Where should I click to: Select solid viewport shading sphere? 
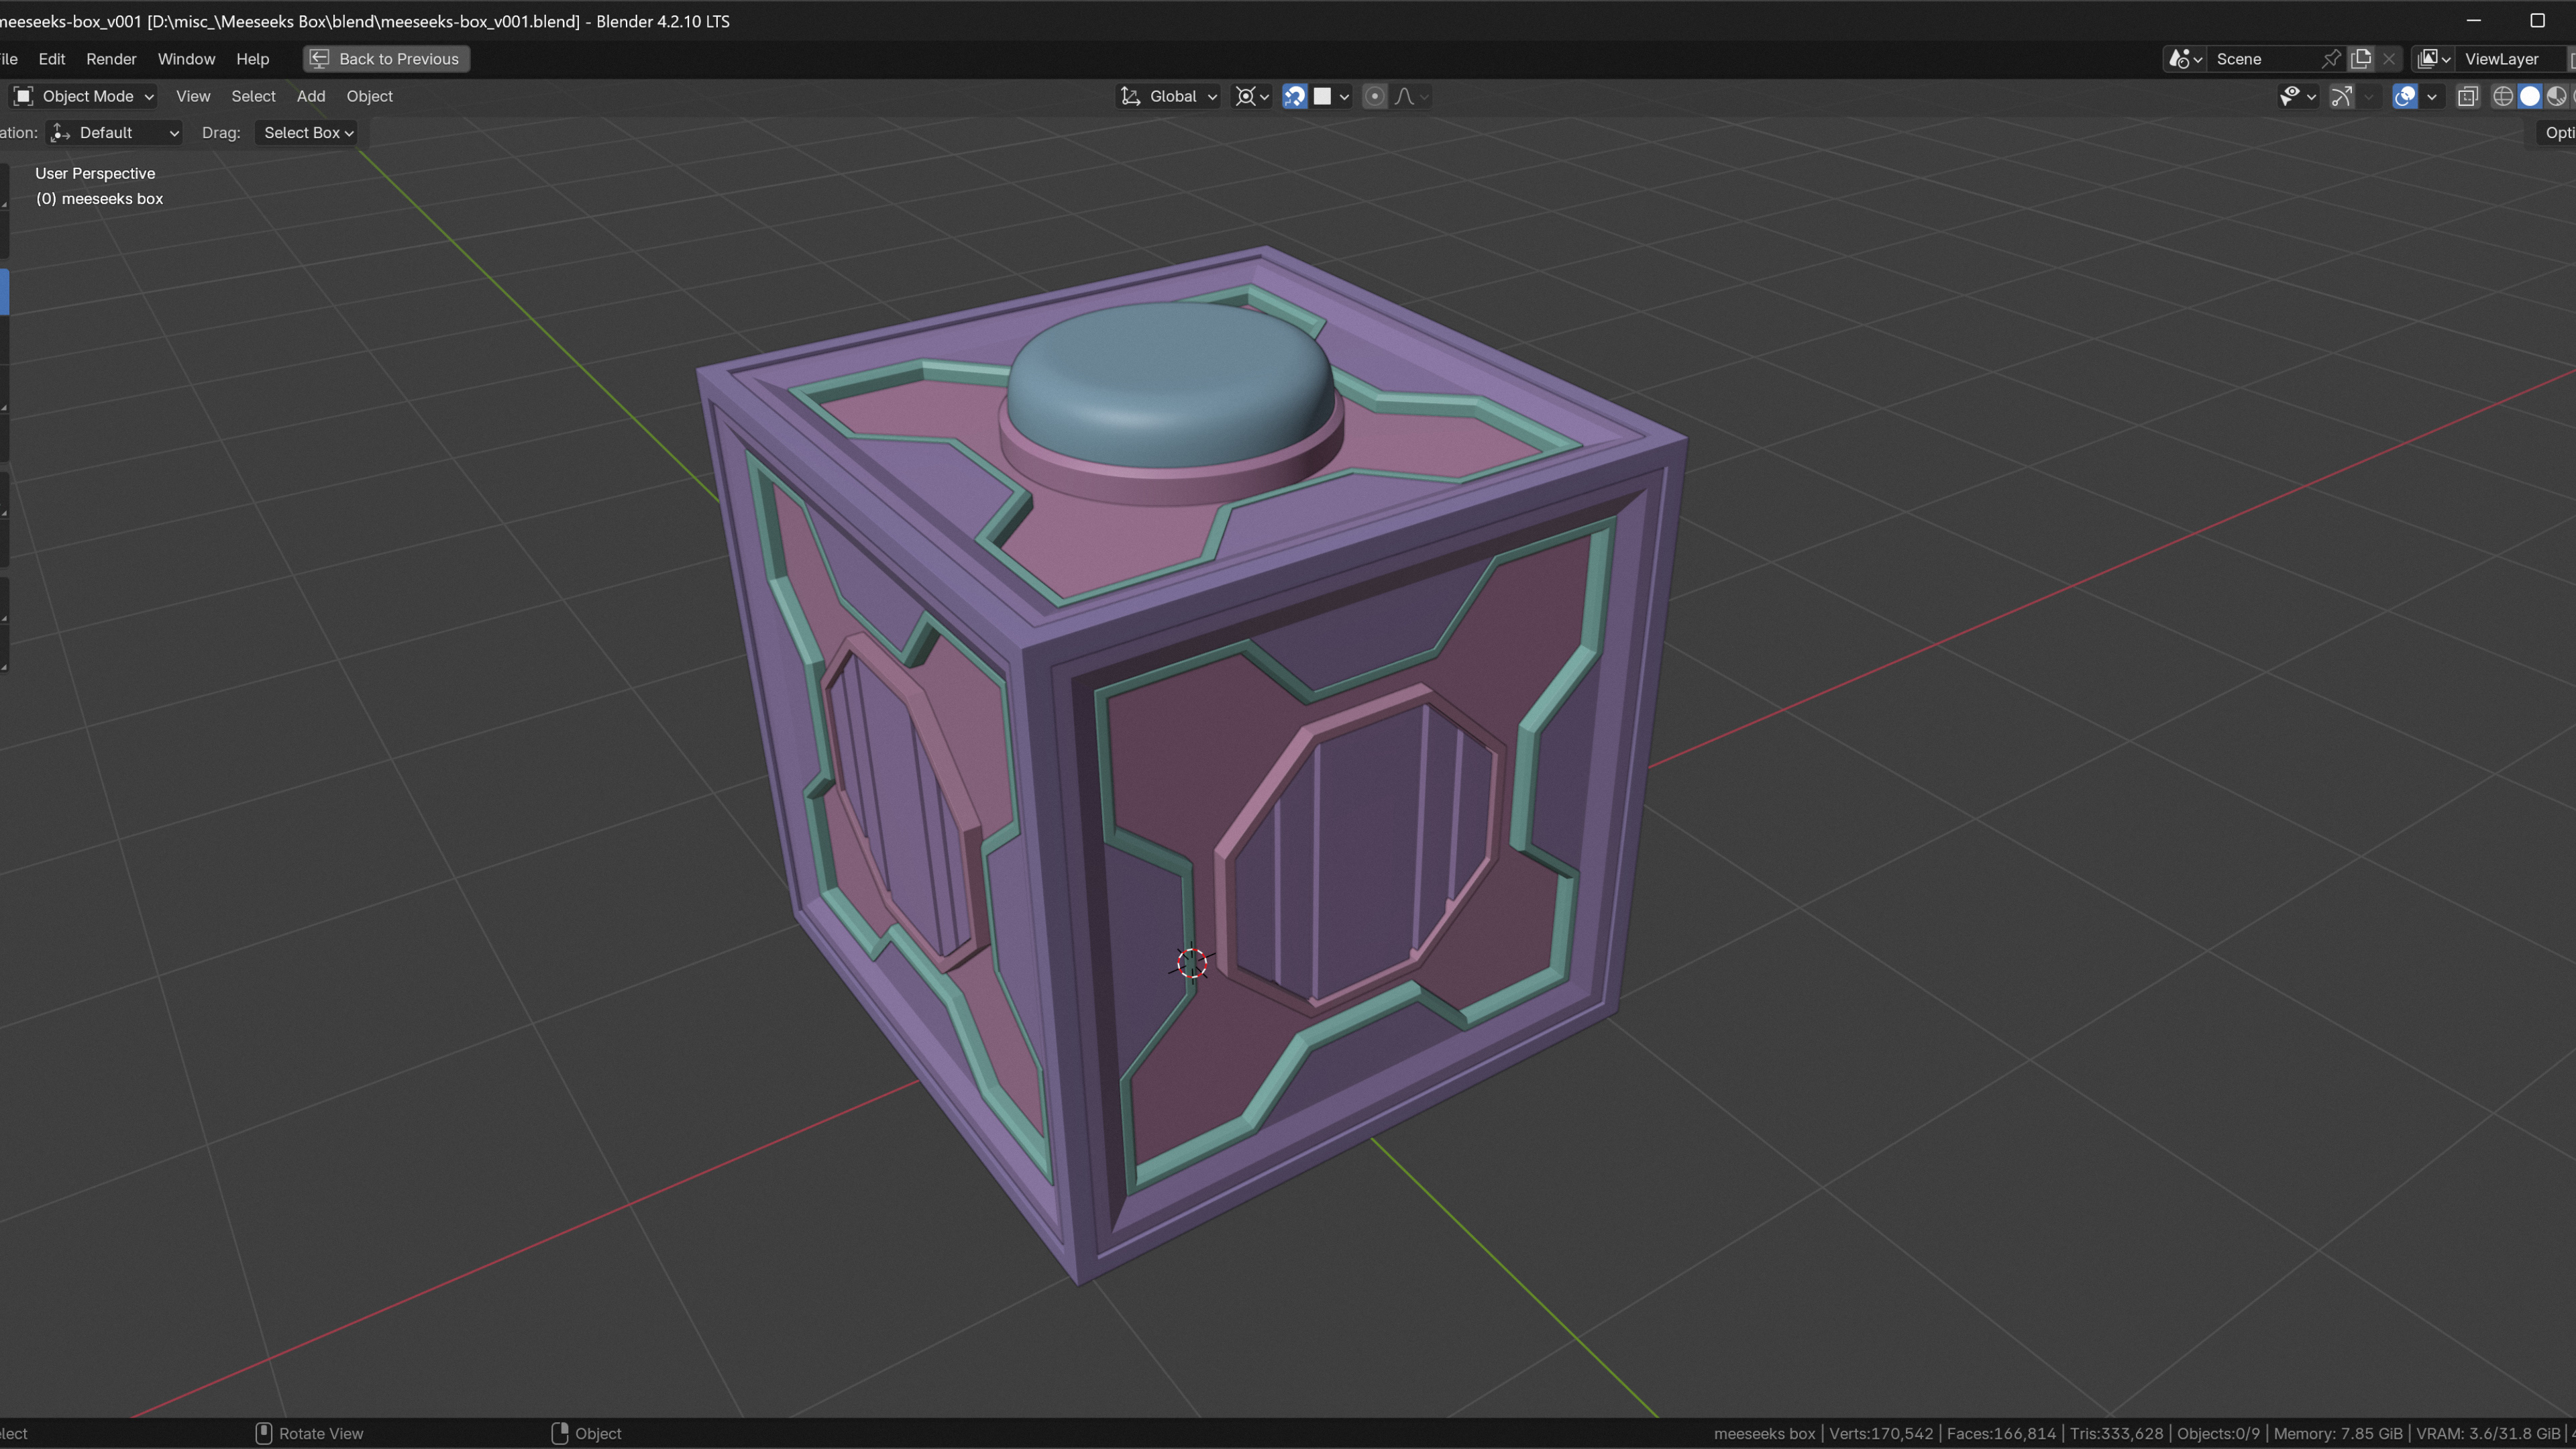(x=2529, y=96)
